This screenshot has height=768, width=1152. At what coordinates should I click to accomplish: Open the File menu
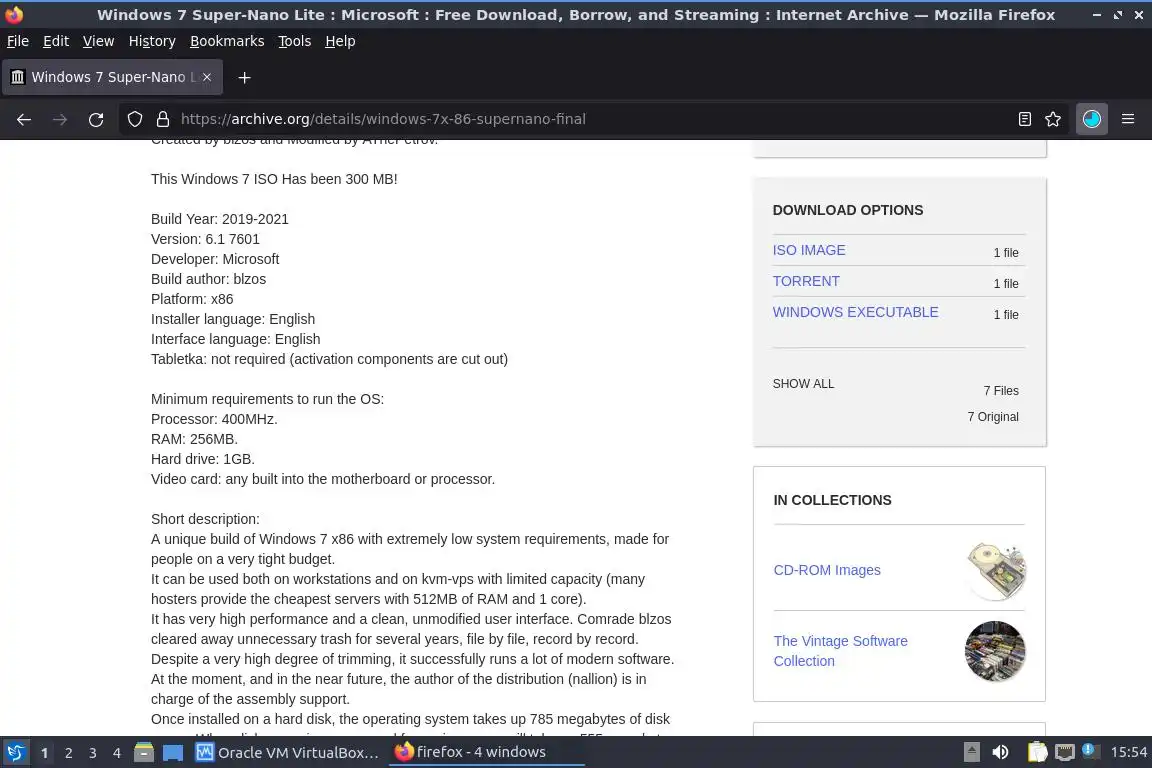click(18, 41)
